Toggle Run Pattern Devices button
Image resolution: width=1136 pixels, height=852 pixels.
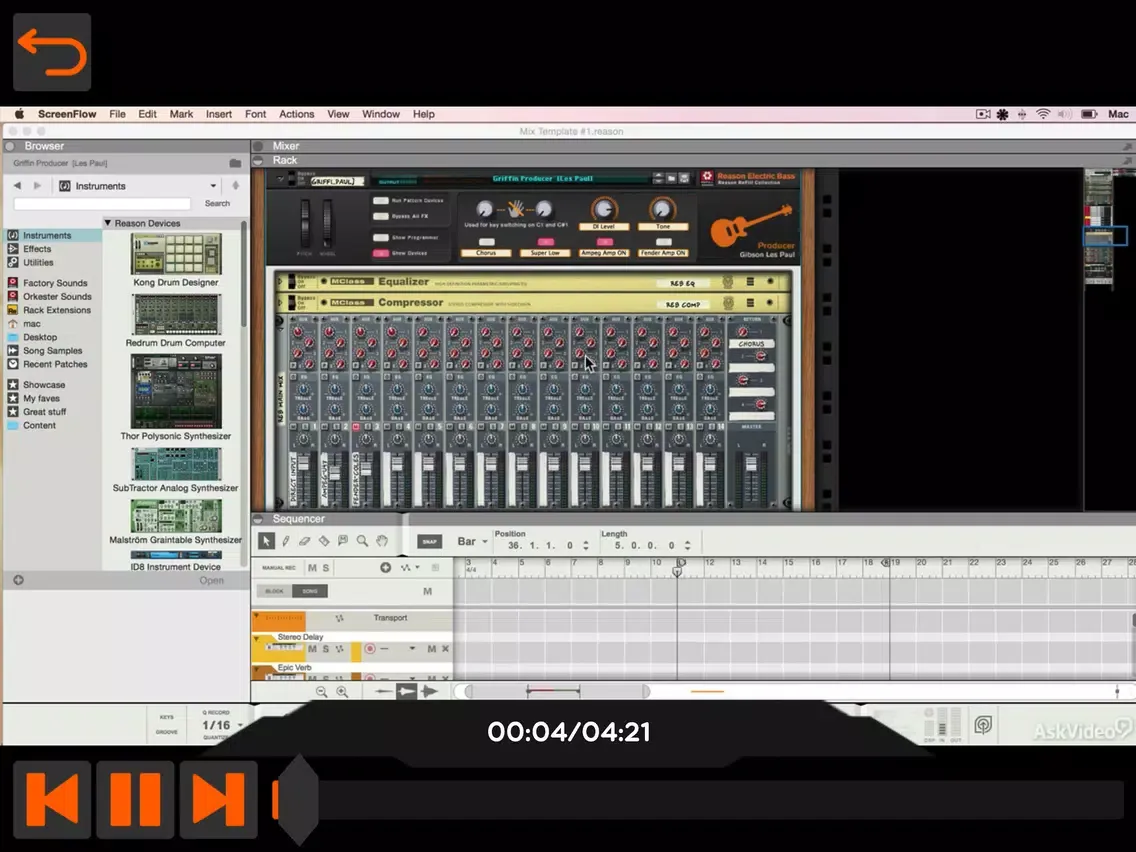pyautogui.click(x=380, y=201)
